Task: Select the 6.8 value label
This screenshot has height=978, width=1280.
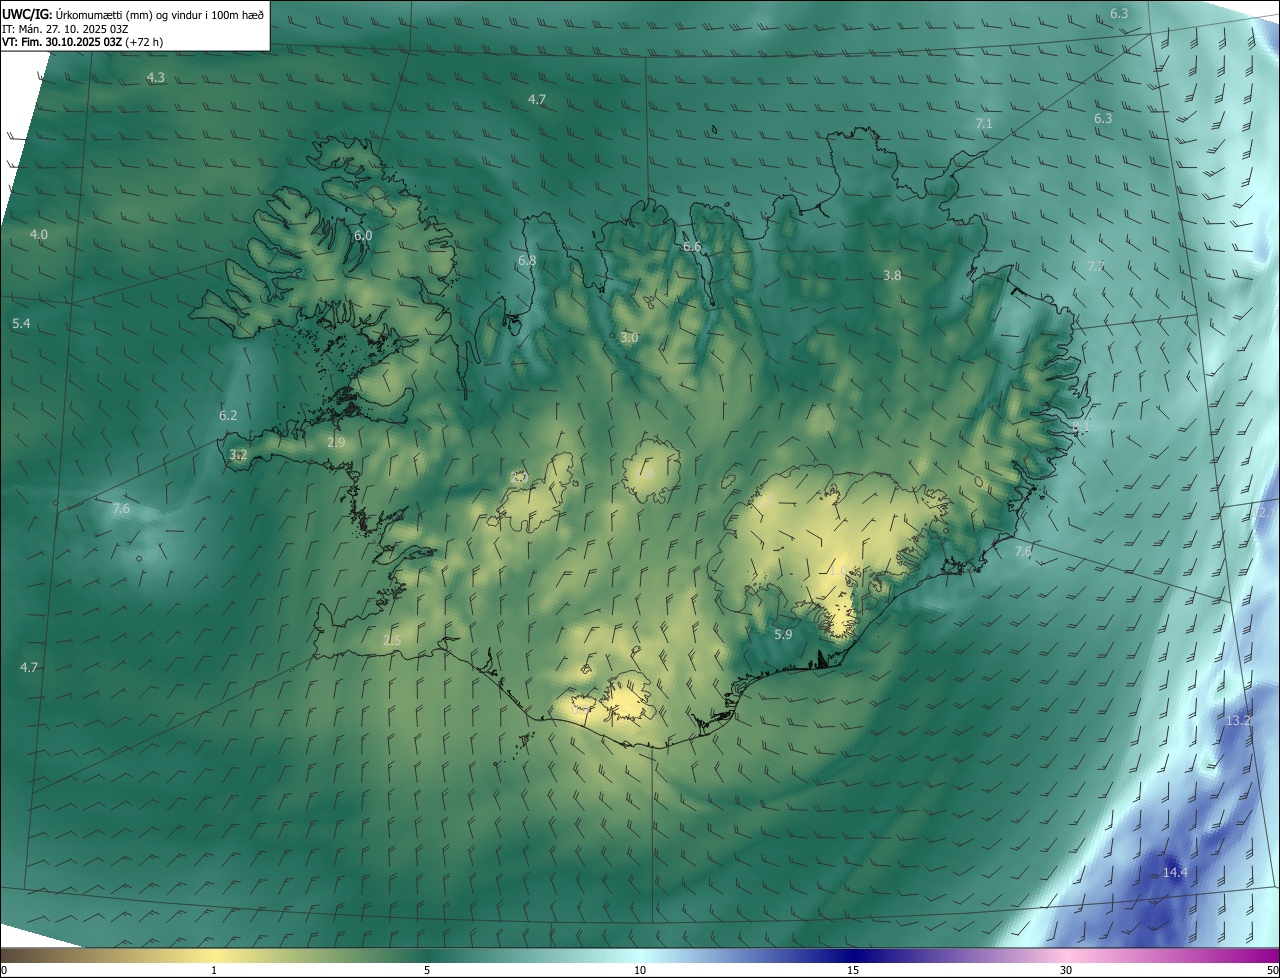Action: (527, 260)
